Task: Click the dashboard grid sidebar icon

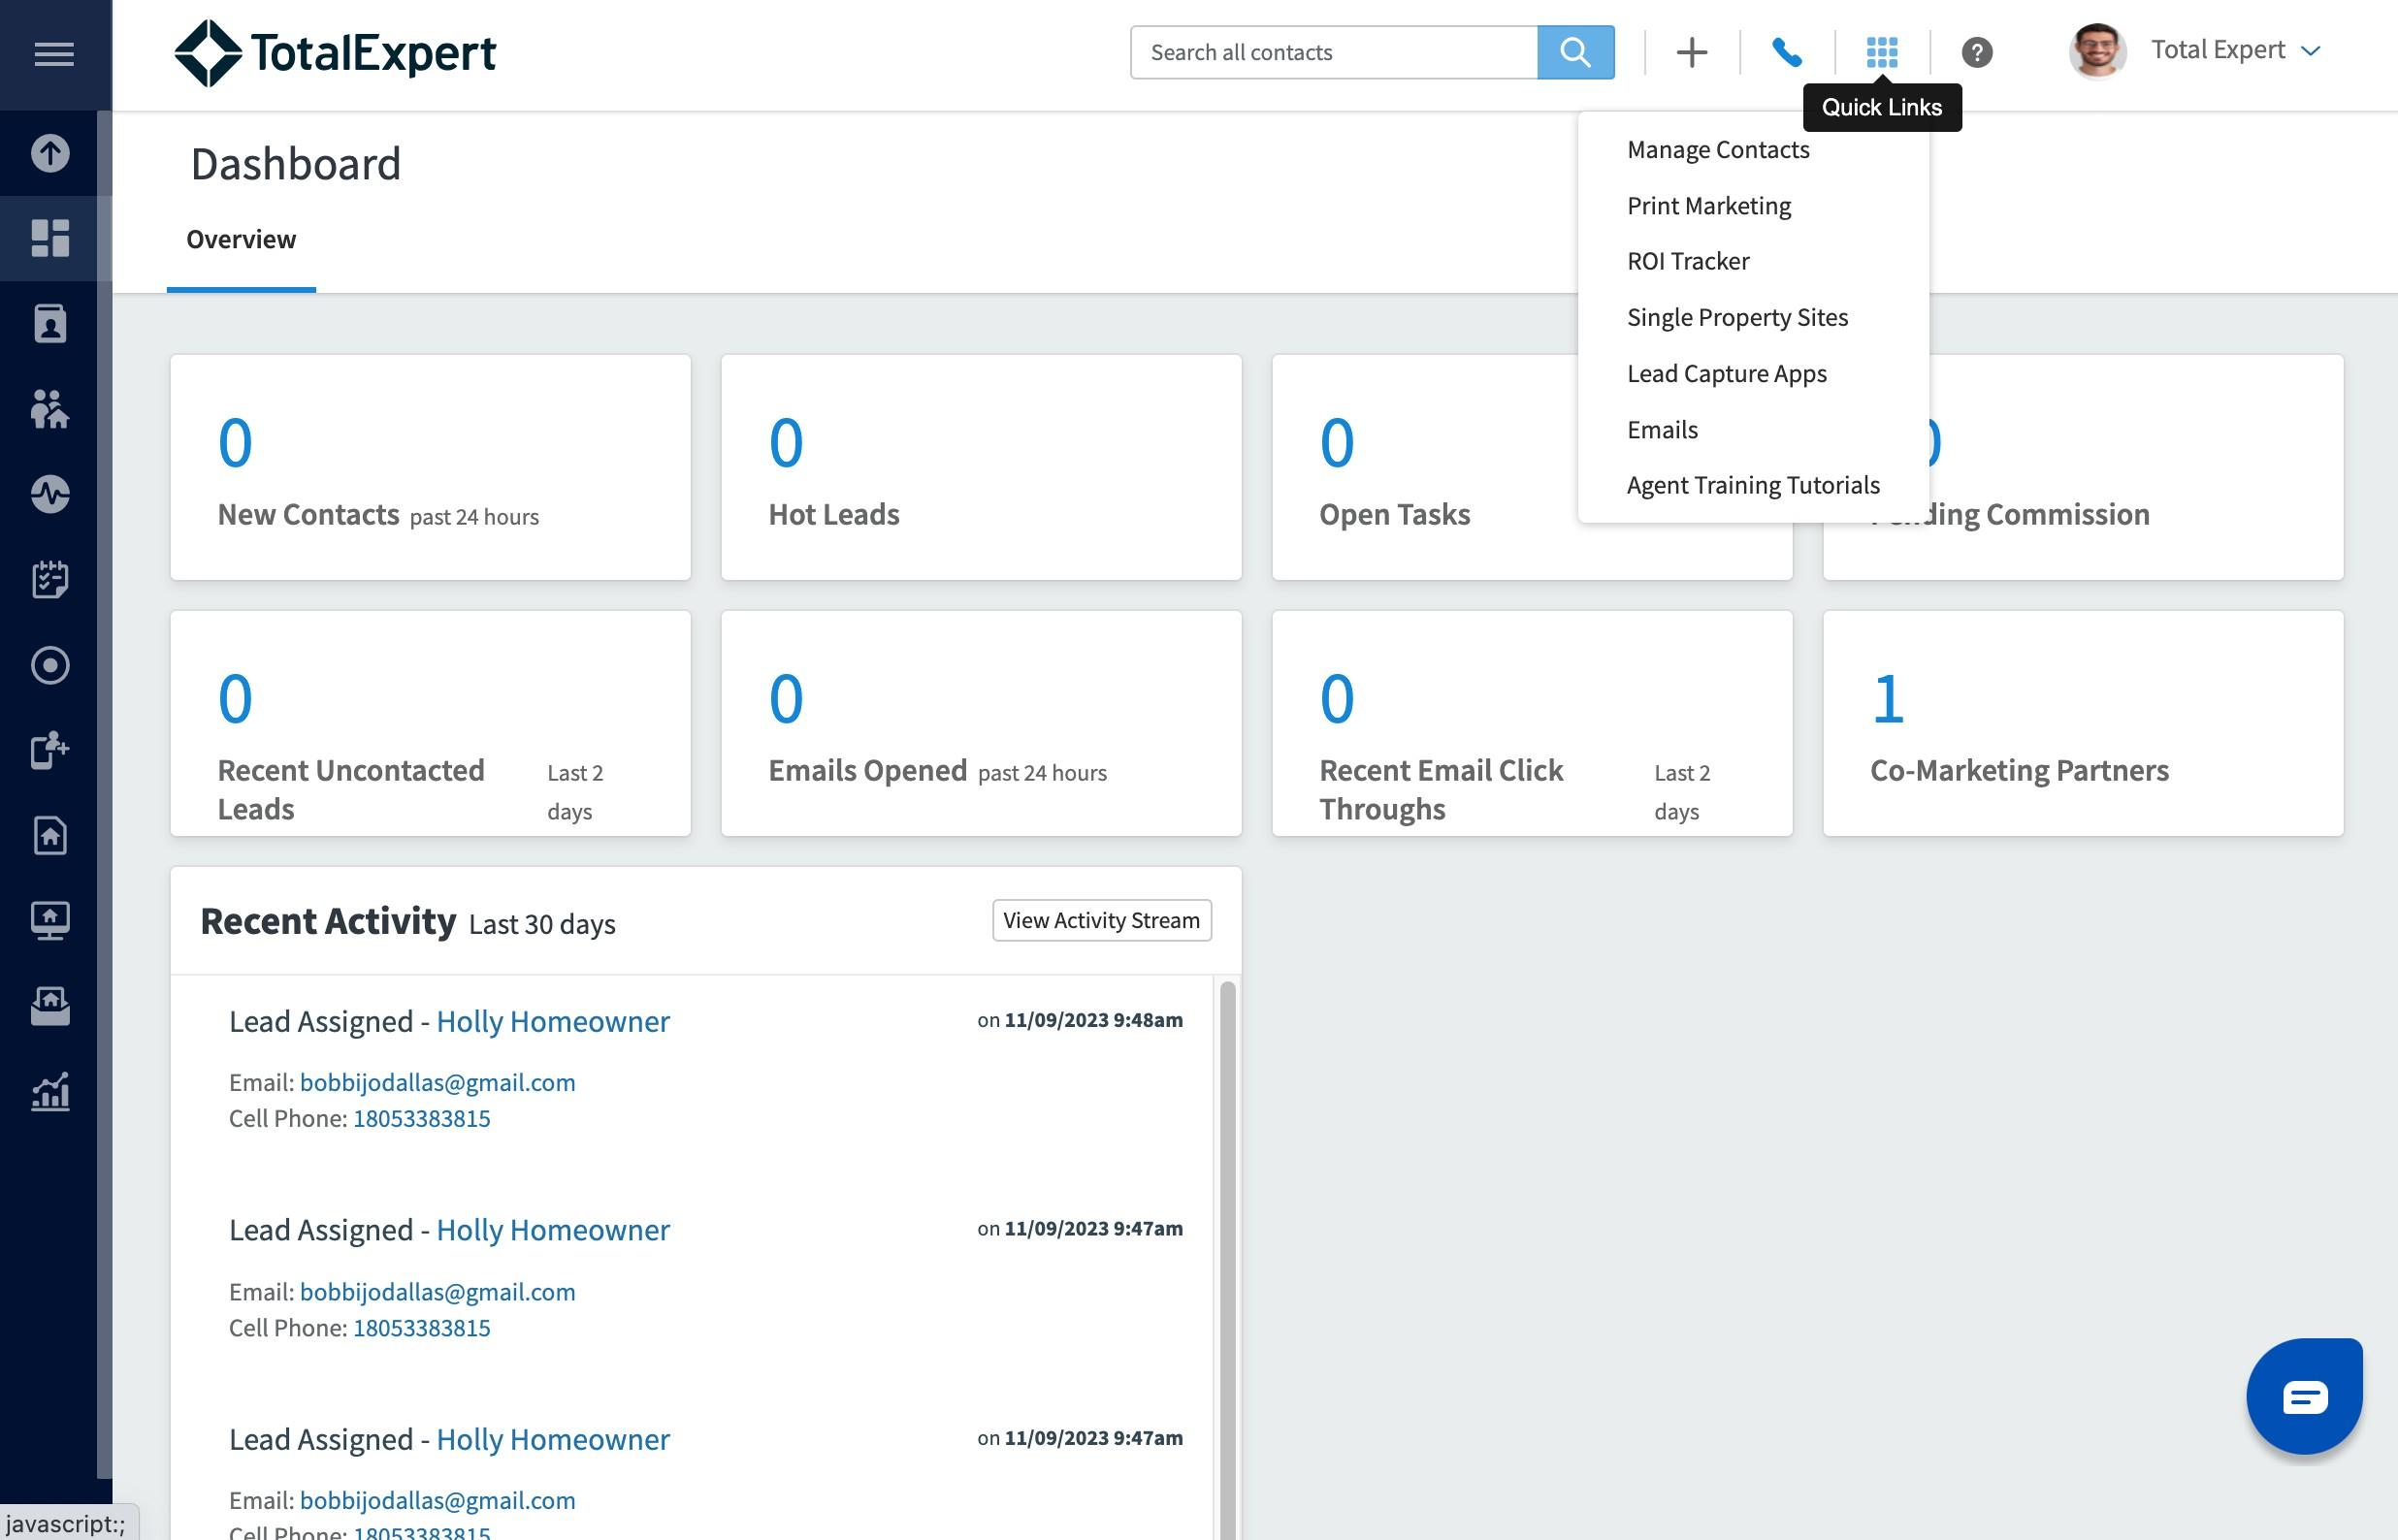Action: click(50, 238)
